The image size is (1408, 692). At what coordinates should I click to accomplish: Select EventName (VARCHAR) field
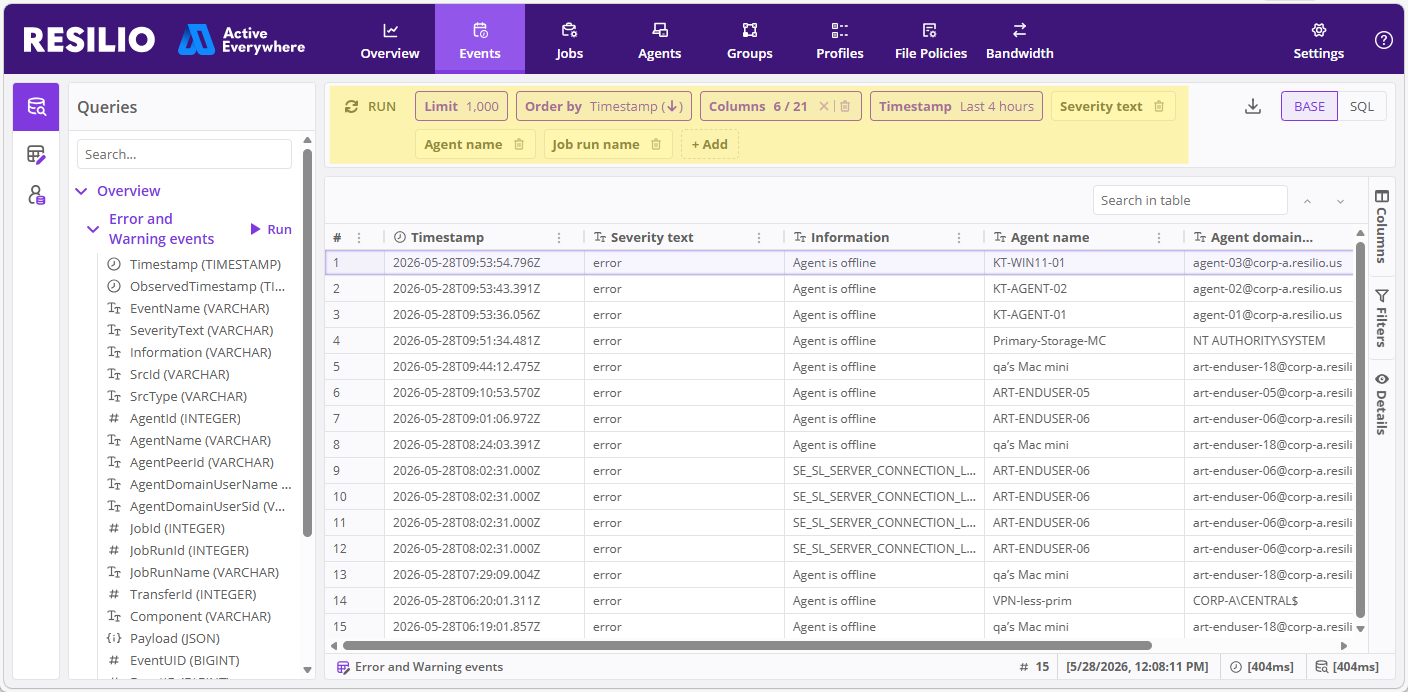coord(201,308)
